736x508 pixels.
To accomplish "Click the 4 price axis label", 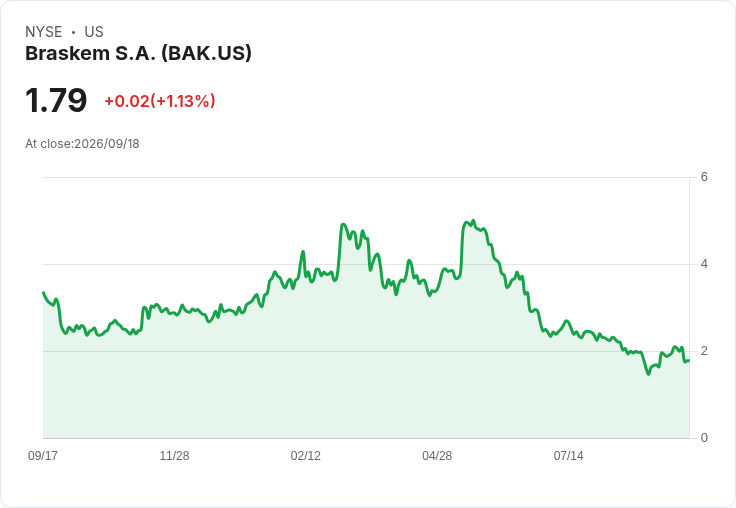I will click(x=704, y=264).
